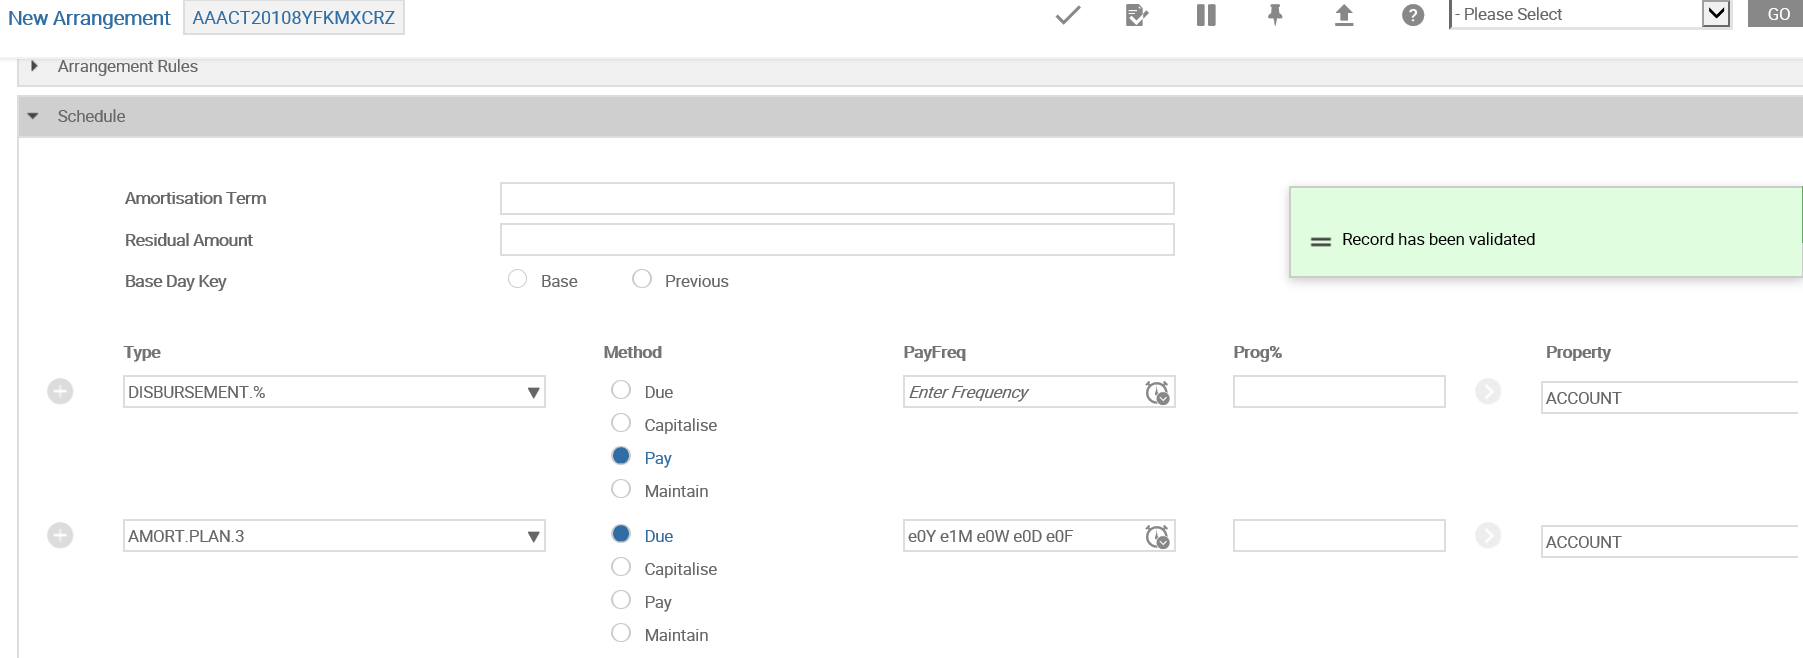The image size is (1803, 658).
Task: Click the Hold (pause) icon
Action: coord(1206,15)
